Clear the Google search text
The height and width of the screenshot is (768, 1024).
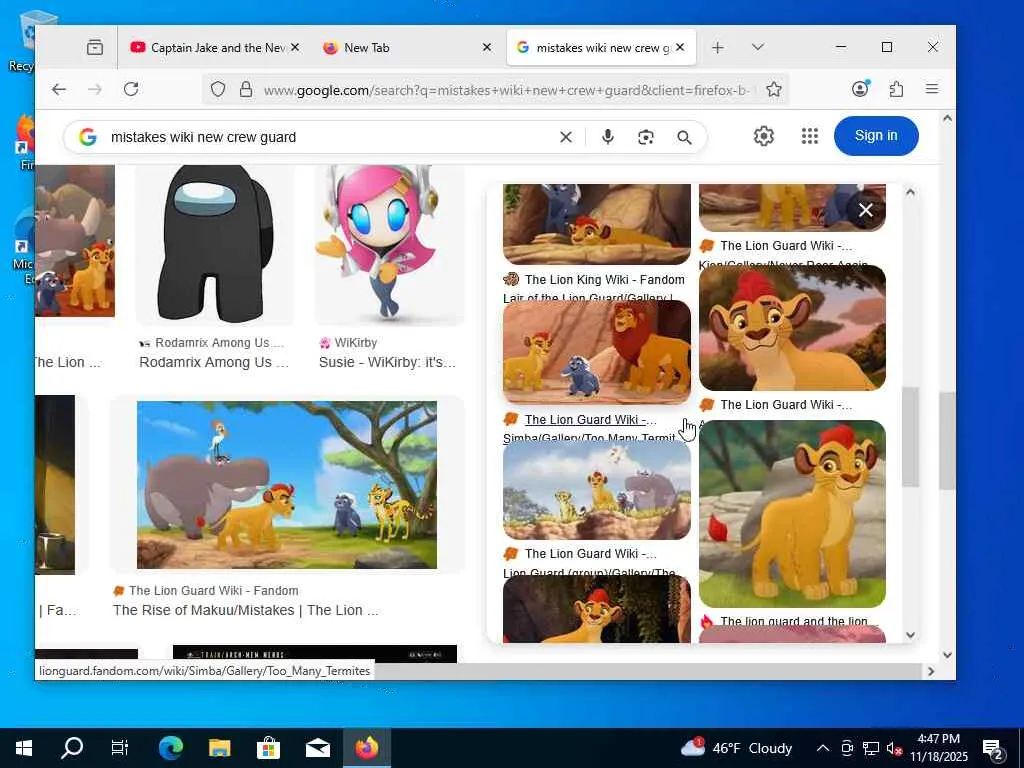[566, 137]
